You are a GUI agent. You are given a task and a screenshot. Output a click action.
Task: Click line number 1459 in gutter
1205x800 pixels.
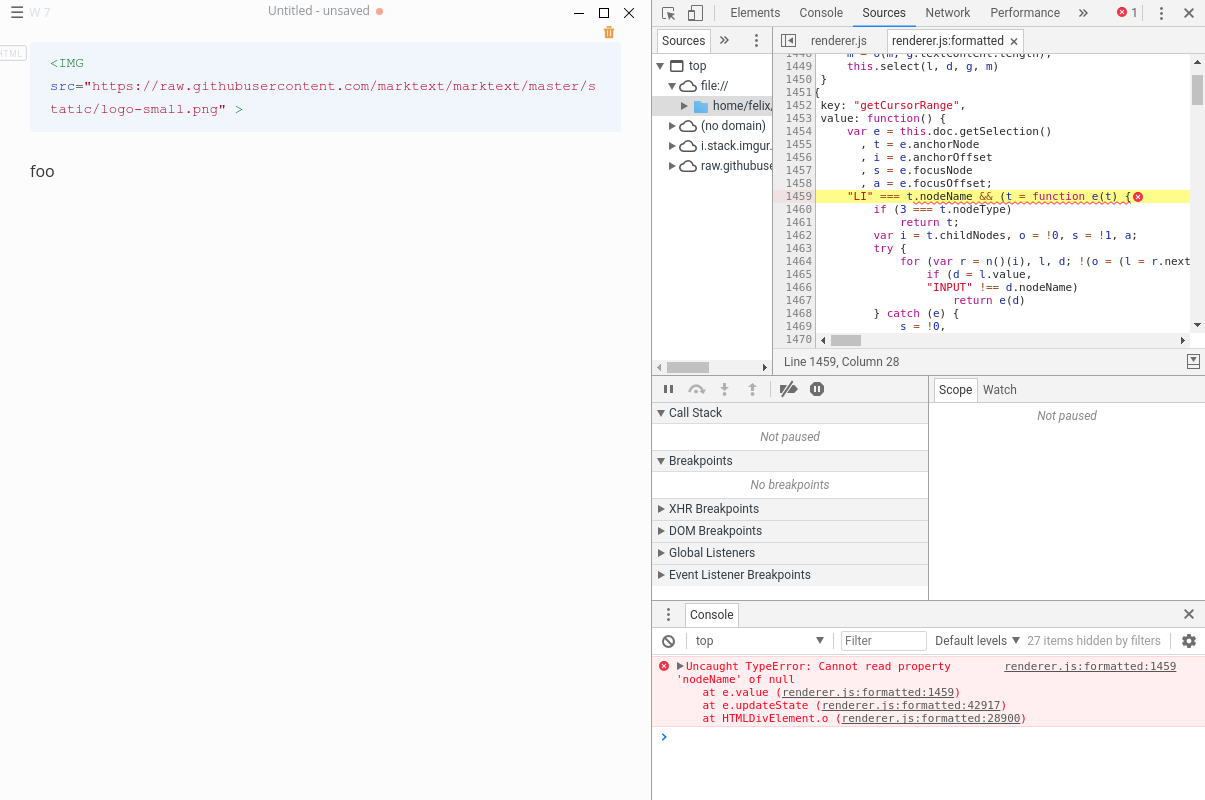[x=797, y=197]
